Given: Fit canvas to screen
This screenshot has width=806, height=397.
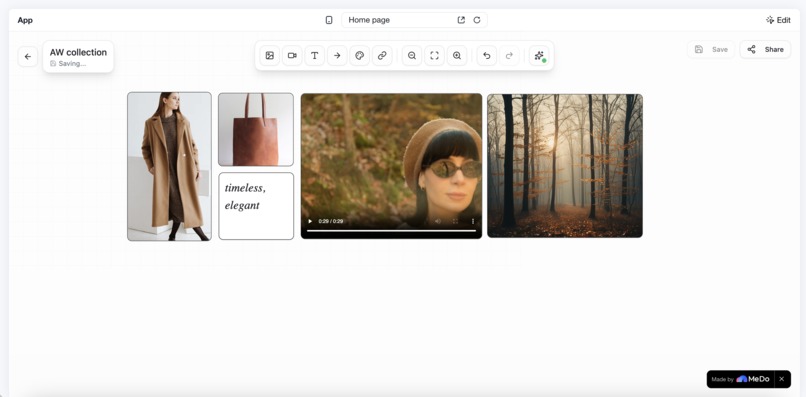Looking at the screenshot, I should click(434, 56).
